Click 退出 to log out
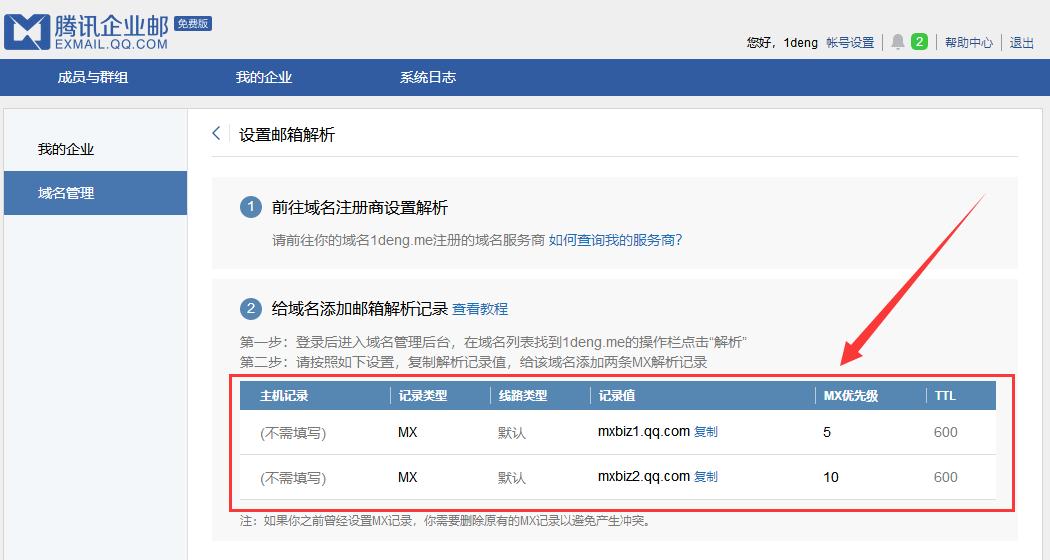This screenshot has height=560, width=1050. tap(1022, 43)
